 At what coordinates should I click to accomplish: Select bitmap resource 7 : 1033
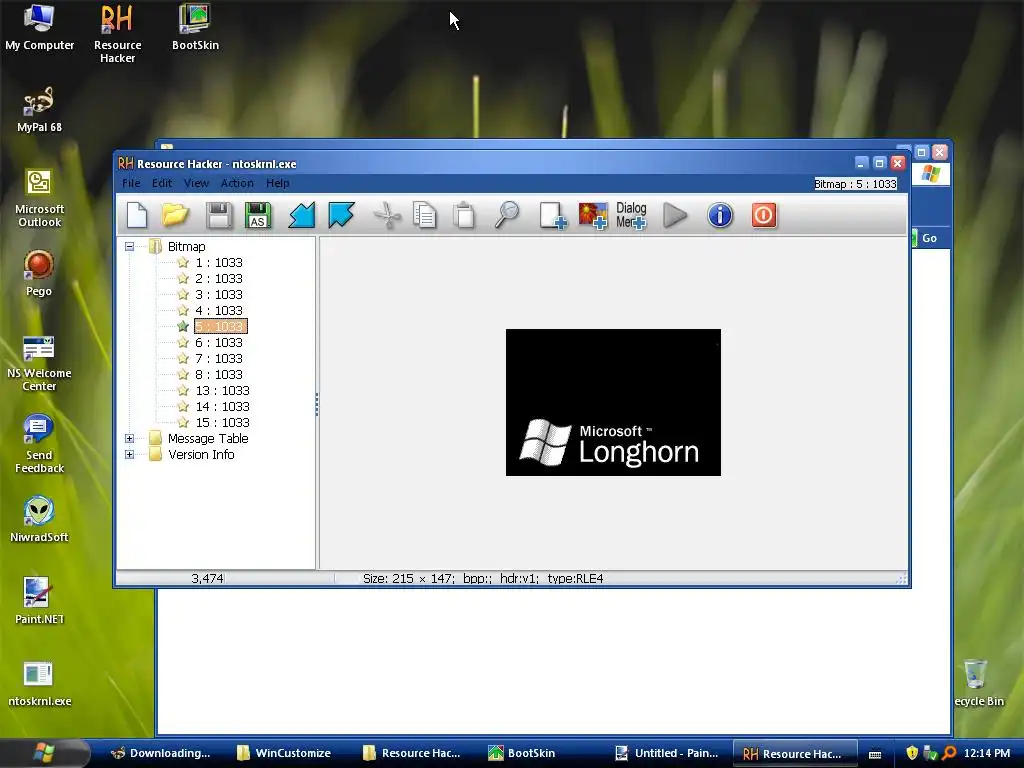click(219, 359)
